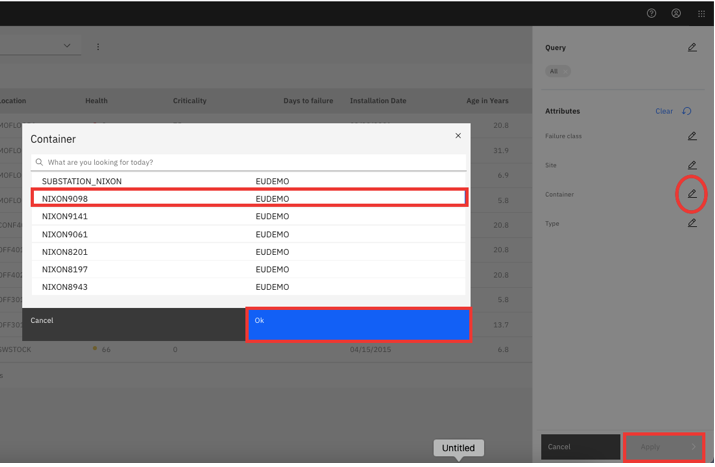Open the user profile icon
Screen dimensions: 715x467
point(676,13)
